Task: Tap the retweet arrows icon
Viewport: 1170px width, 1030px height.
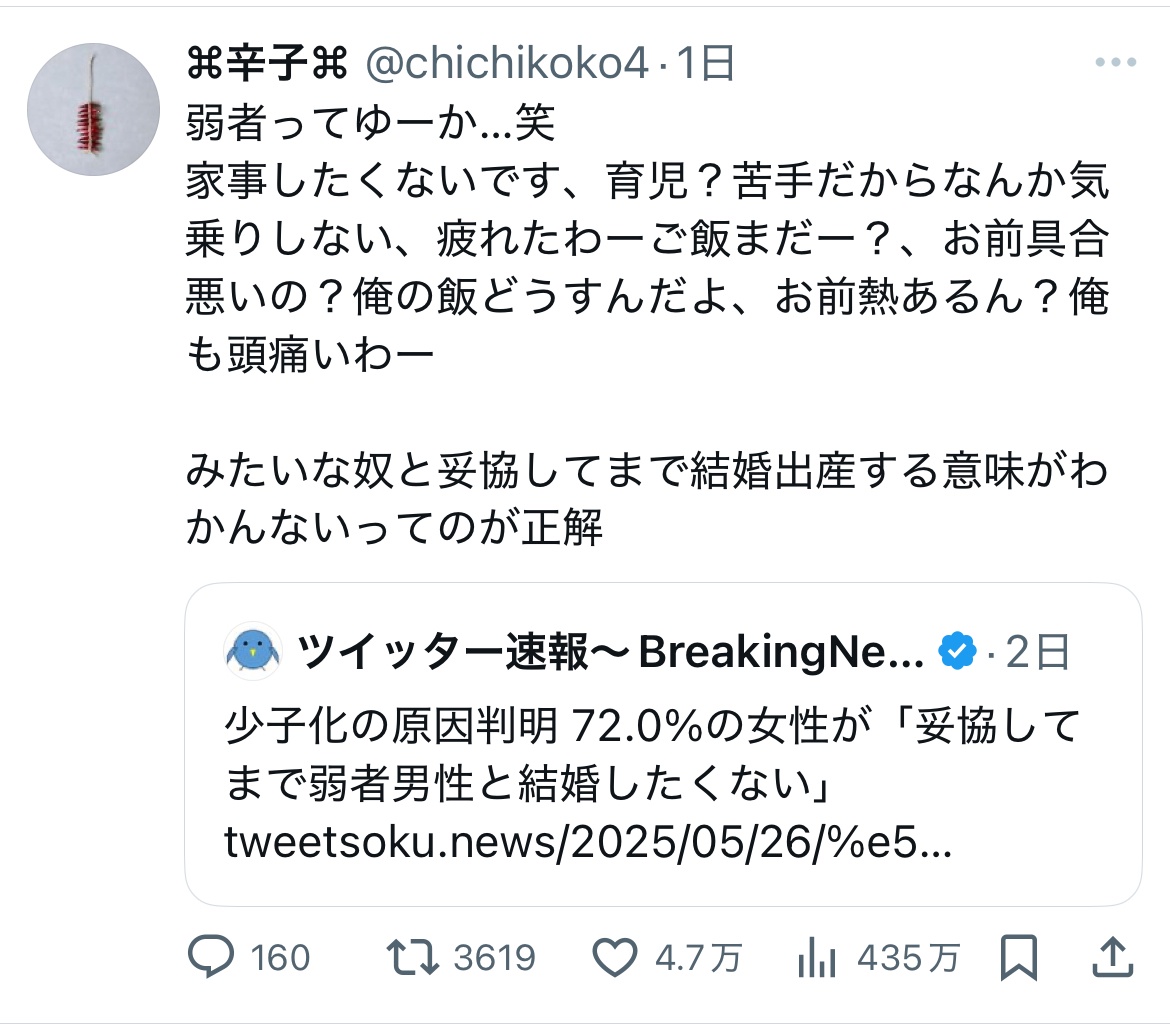Action: [414, 958]
